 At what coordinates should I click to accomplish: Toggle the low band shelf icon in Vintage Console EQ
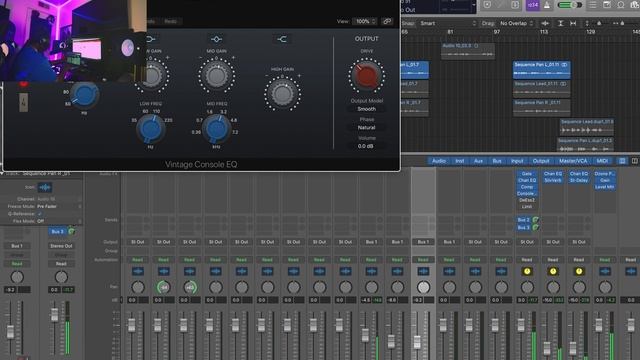tap(151, 39)
